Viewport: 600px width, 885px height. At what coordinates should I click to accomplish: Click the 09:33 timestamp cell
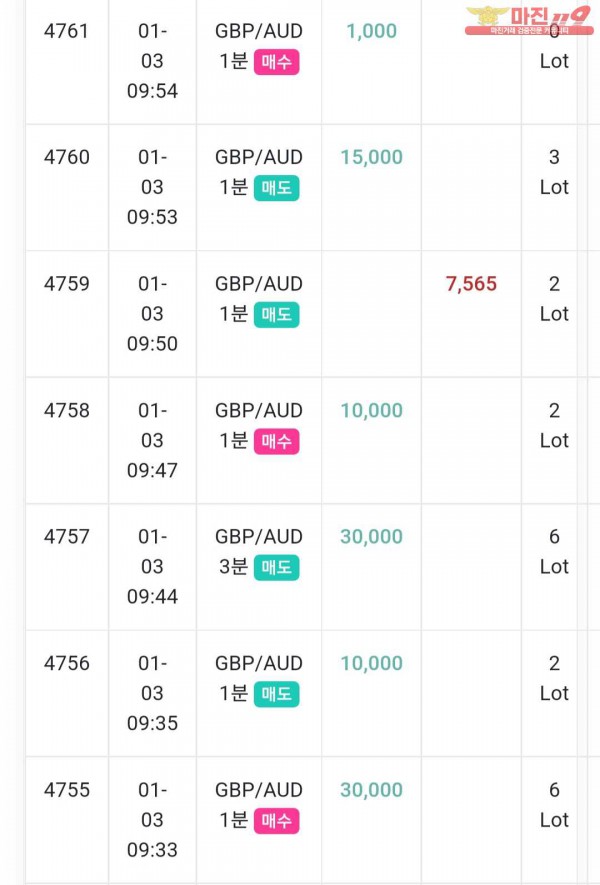[x=152, y=820]
